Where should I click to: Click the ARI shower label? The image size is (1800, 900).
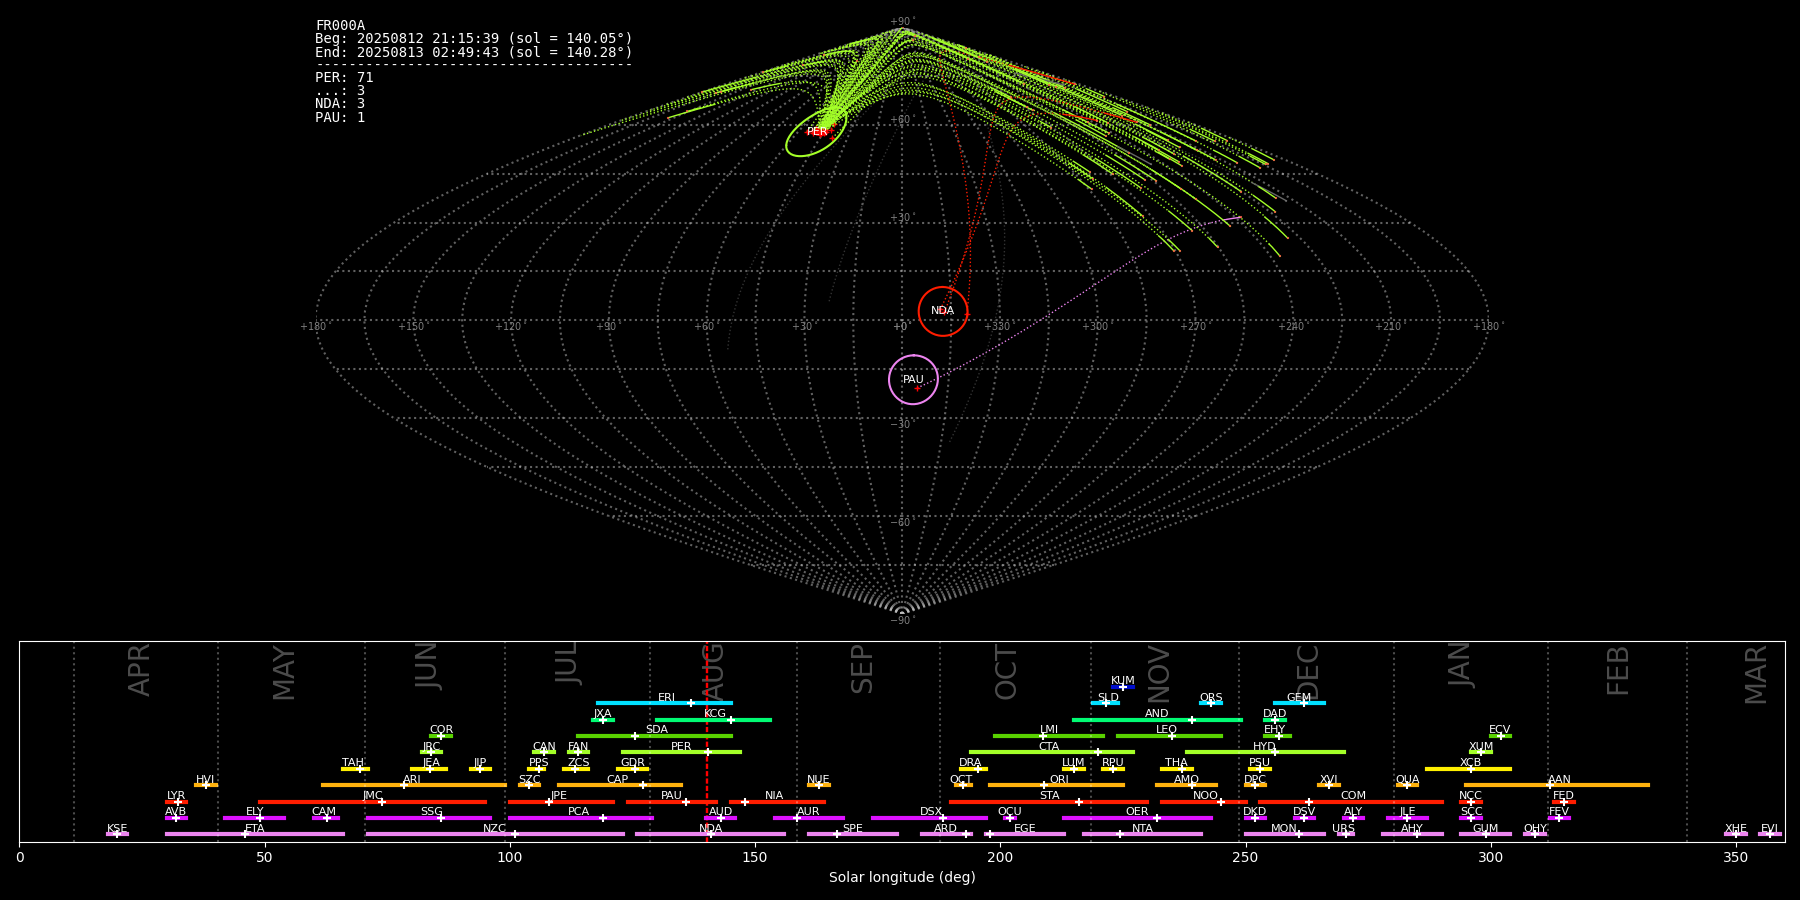click(412, 780)
